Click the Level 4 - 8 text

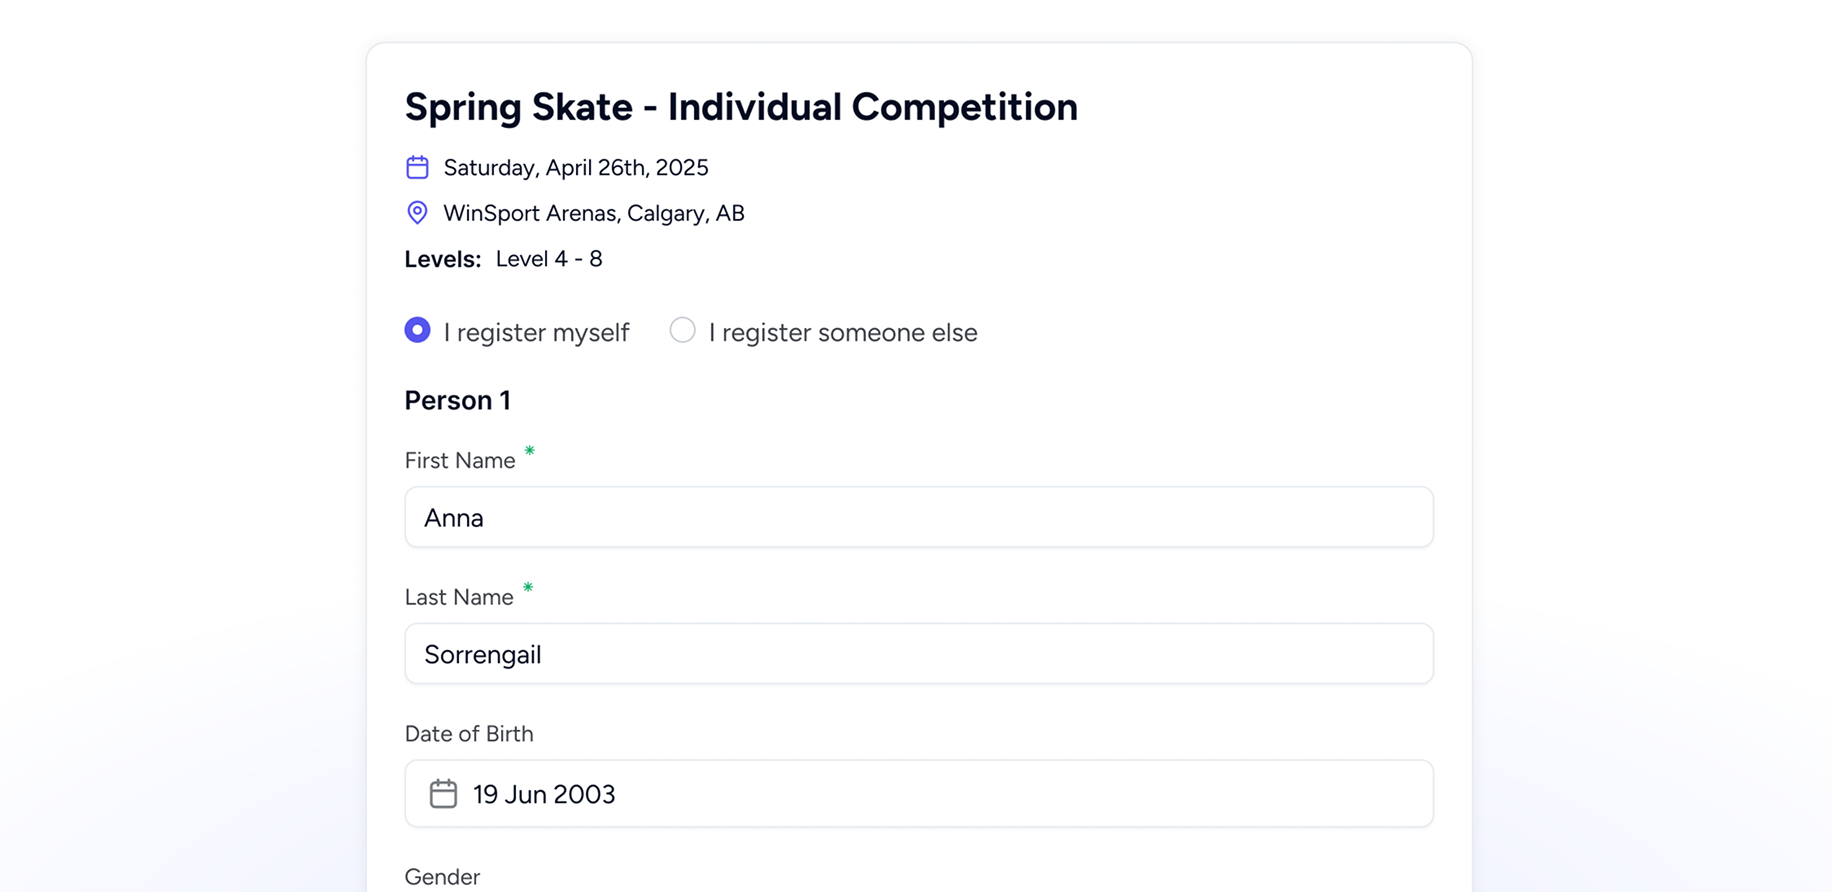click(x=549, y=259)
